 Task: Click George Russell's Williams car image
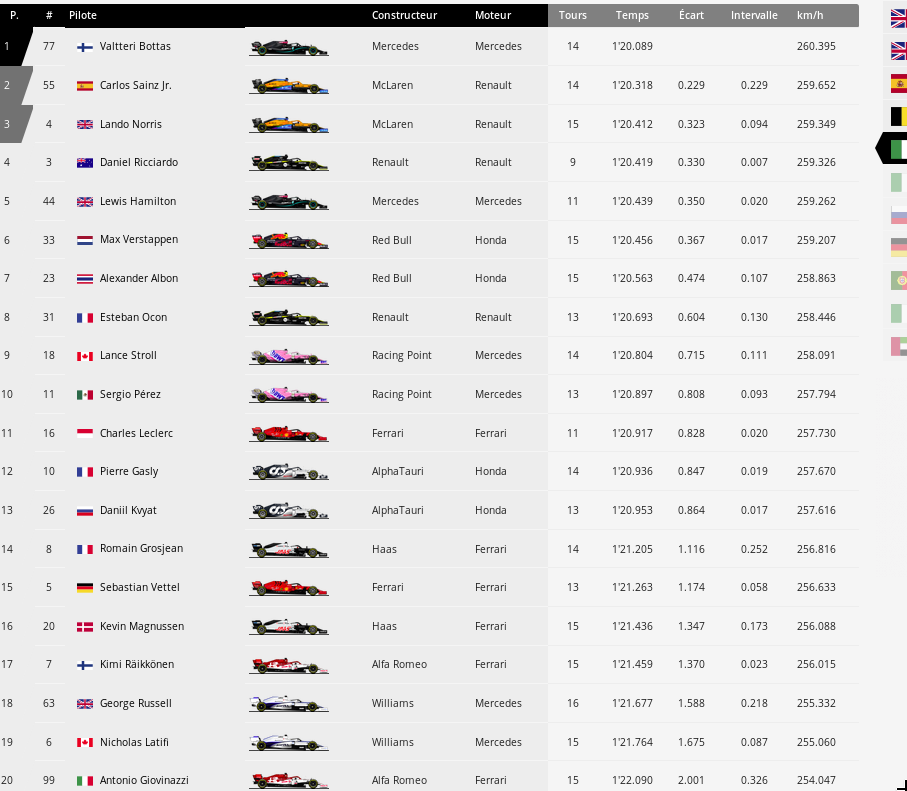tap(289, 703)
